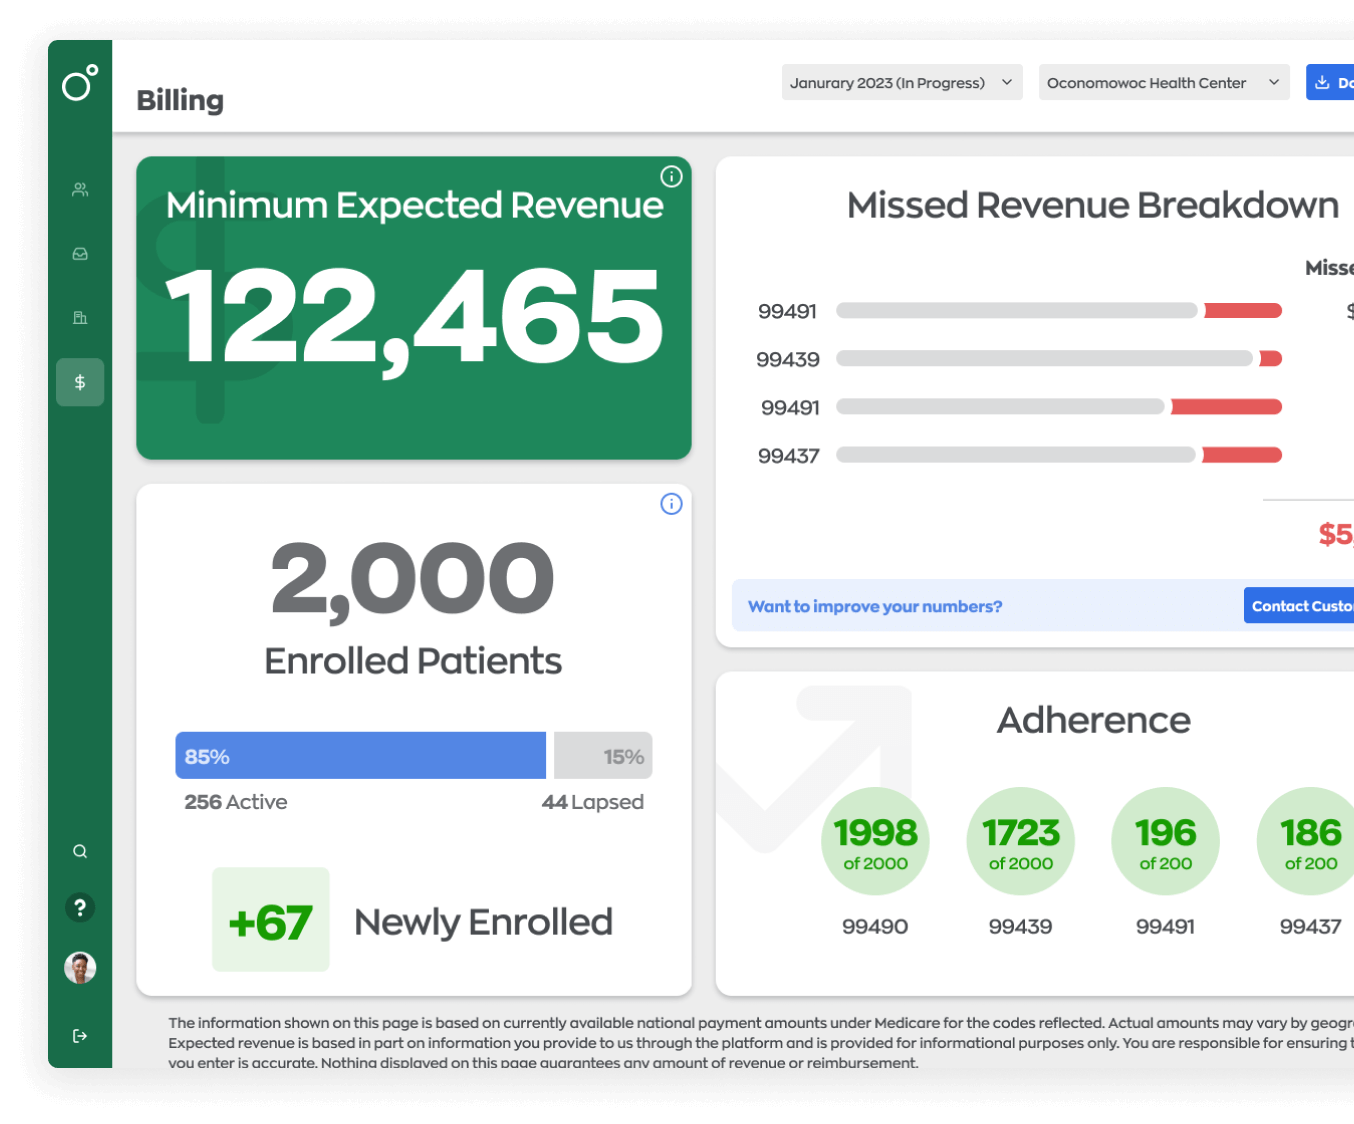Select the Billing dollar sidebar icon
This screenshot has width=1354, height=1124.
[x=80, y=382]
